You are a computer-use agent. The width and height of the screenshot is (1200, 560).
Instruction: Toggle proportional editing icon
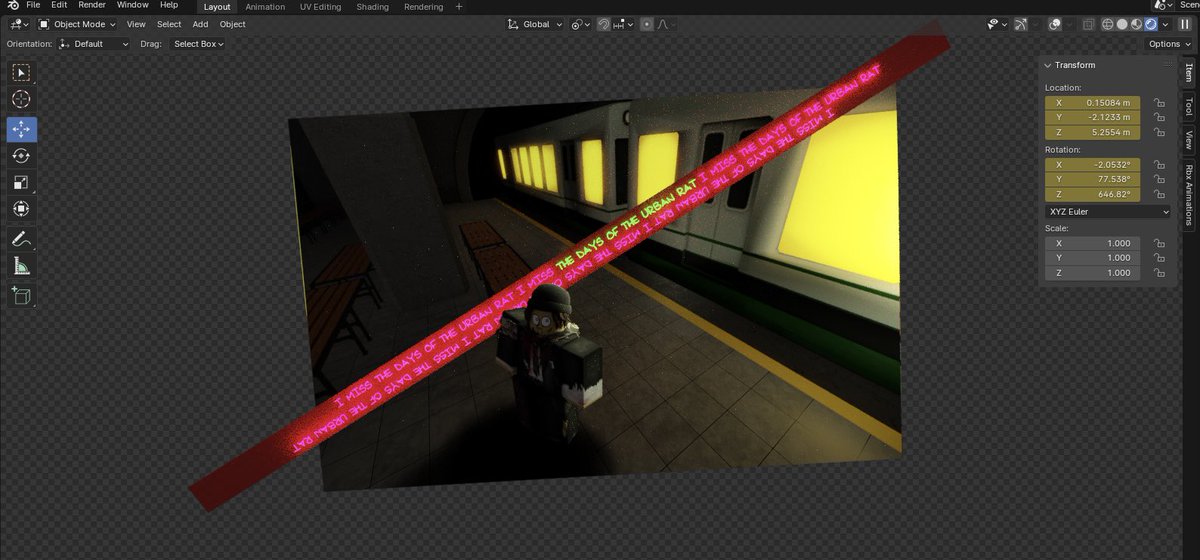(x=647, y=24)
